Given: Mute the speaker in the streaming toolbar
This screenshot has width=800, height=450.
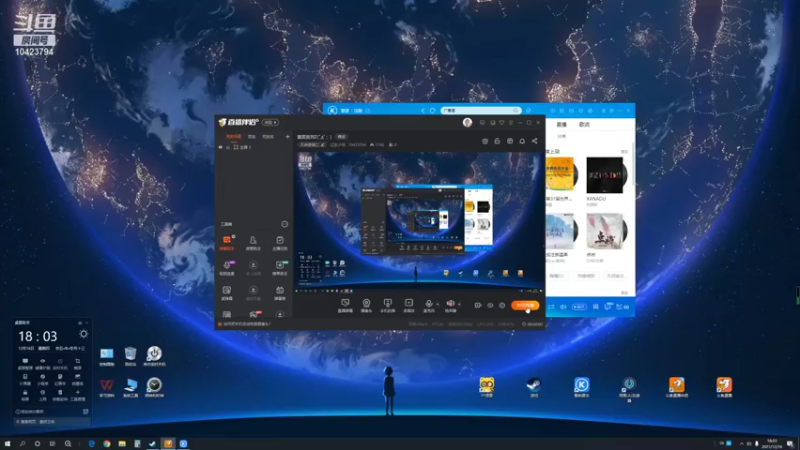Looking at the screenshot, I should (450, 305).
